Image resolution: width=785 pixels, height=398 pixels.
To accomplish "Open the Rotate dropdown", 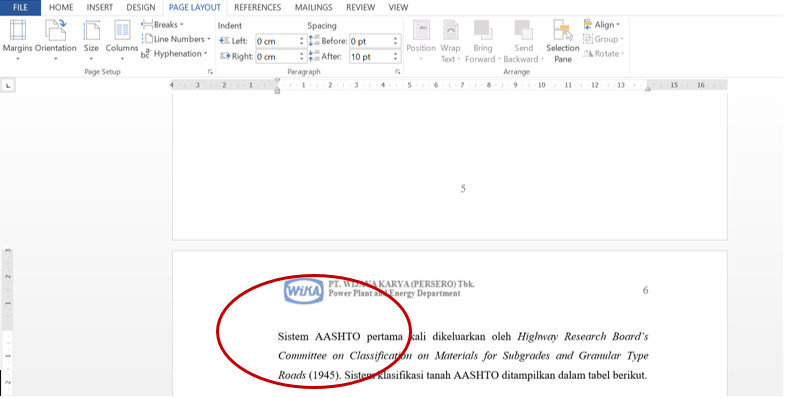I will pyautogui.click(x=604, y=54).
